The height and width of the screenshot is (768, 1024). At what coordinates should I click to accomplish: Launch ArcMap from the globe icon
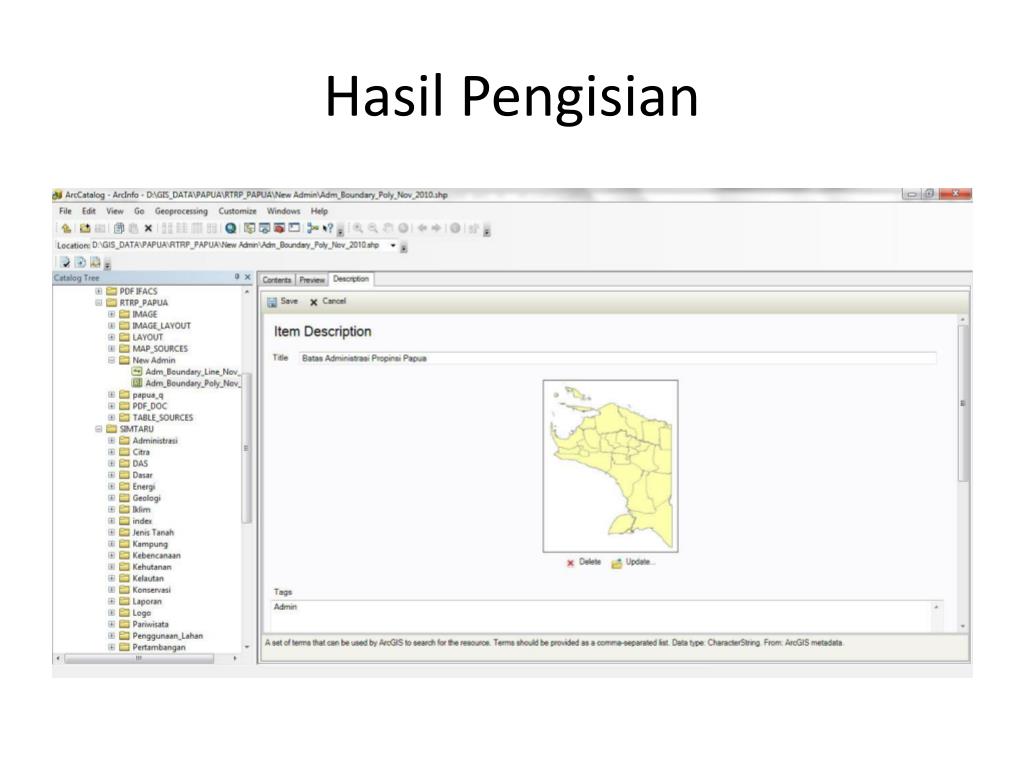(x=231, y=228)
